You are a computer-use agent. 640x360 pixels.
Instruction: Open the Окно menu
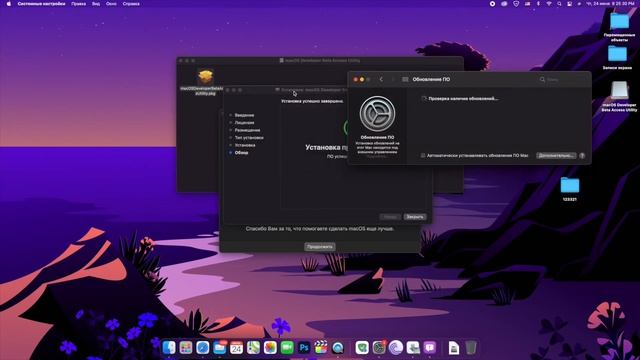[x=111, y=4]
